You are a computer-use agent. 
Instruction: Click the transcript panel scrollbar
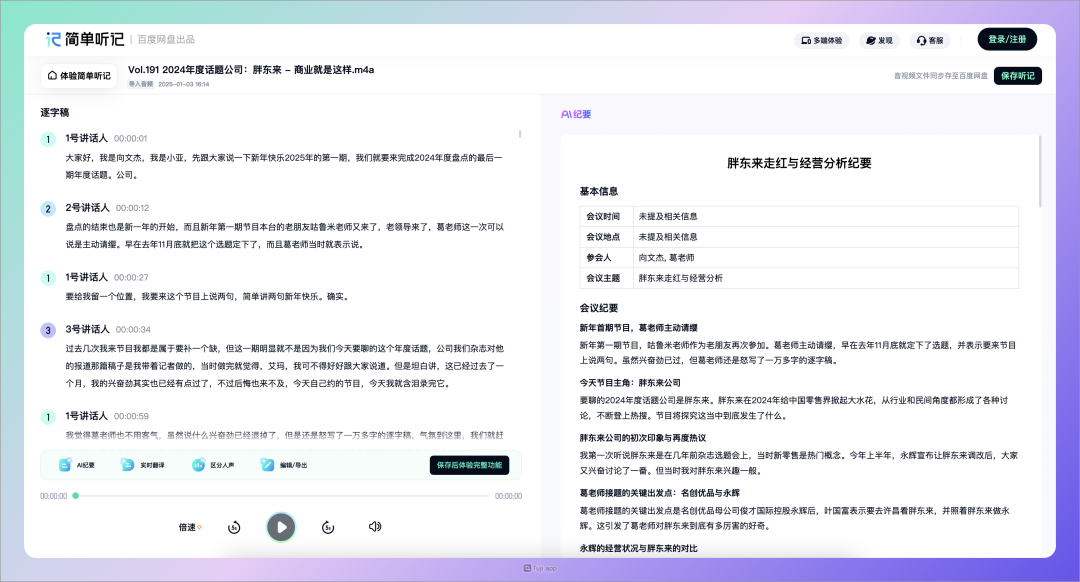click(x=520, y=133)
